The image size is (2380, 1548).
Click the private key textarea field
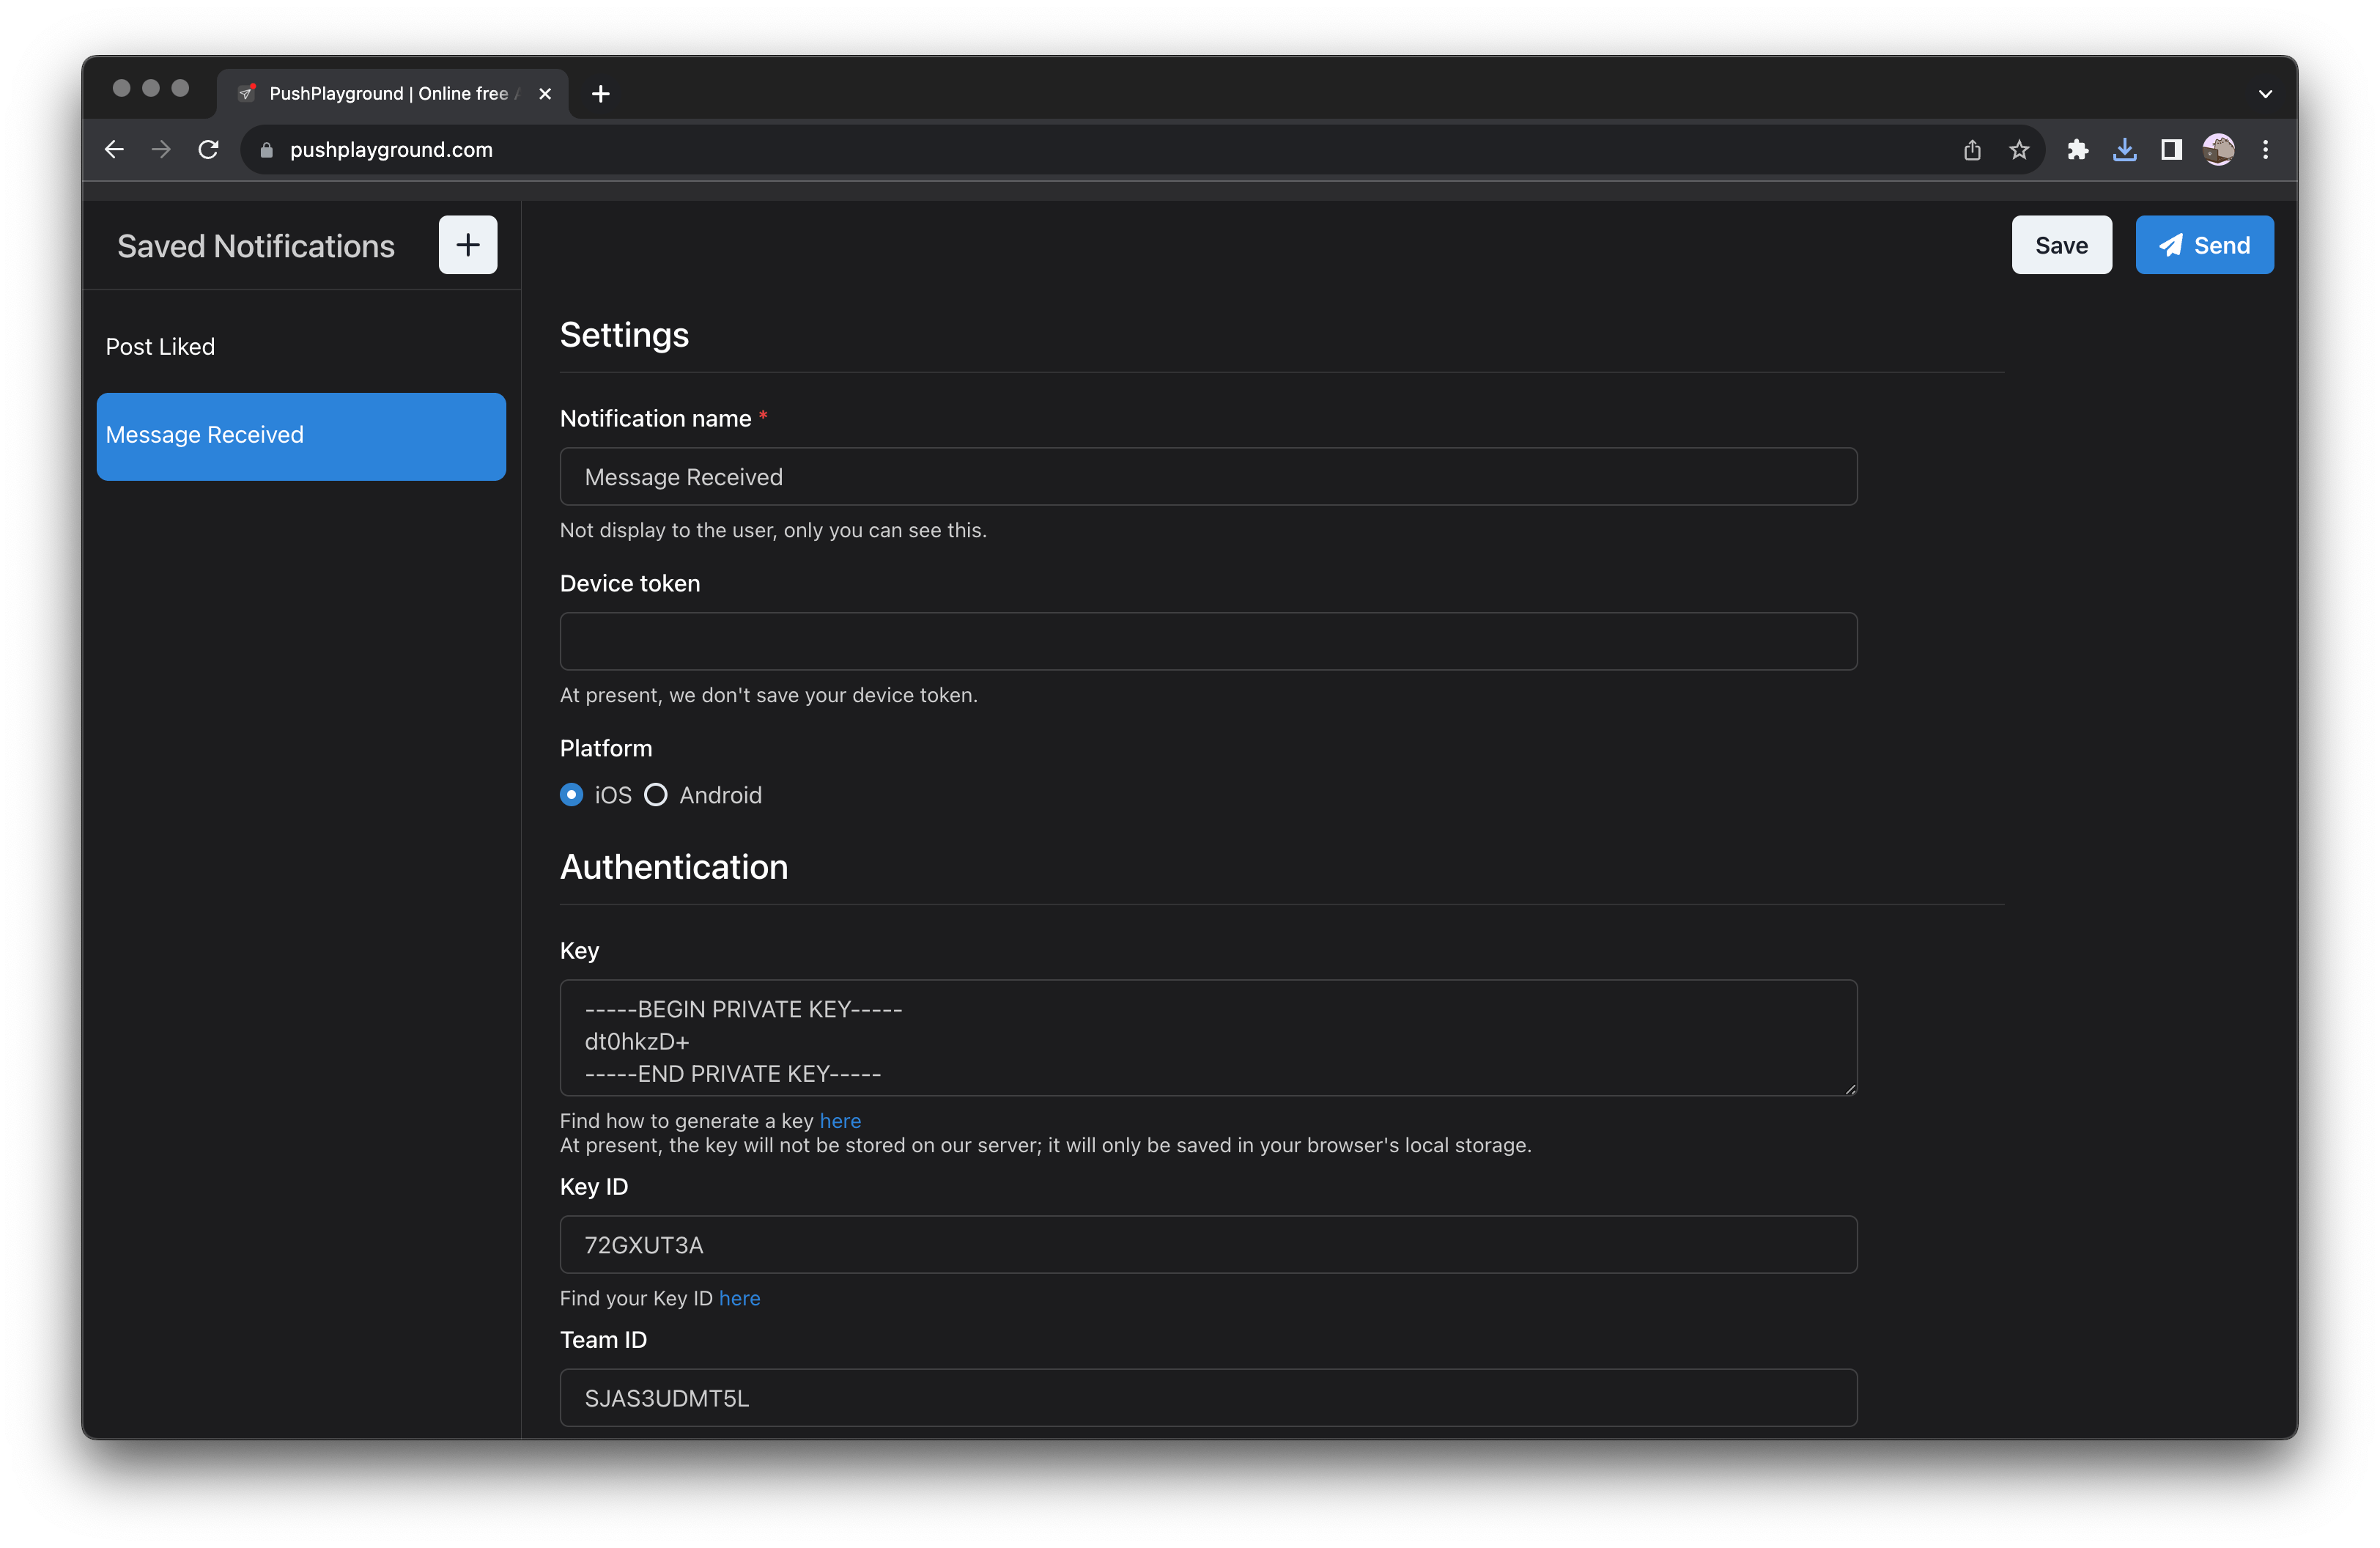pos(1208,1036)
